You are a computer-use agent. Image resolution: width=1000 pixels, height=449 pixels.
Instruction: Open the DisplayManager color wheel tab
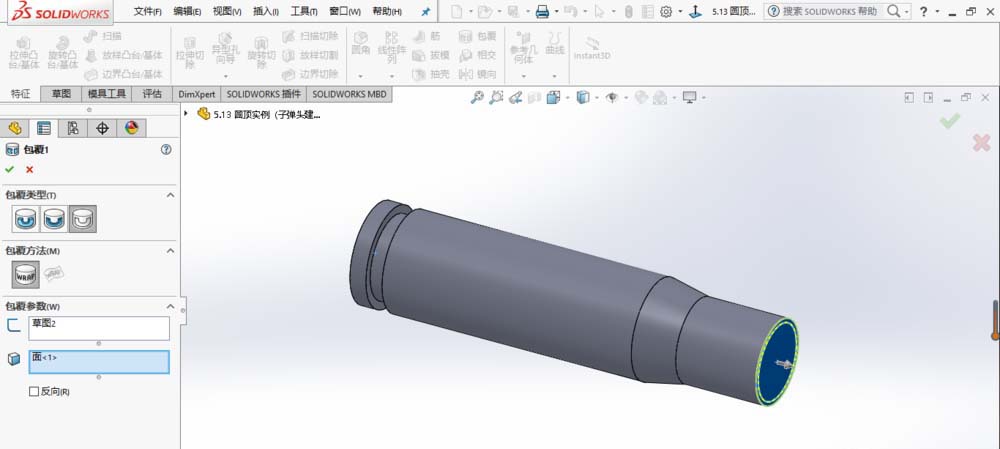(131, 128)
